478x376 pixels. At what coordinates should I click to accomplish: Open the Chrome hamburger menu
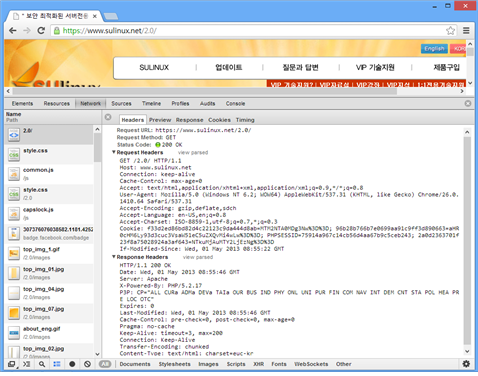coord(466,31)
